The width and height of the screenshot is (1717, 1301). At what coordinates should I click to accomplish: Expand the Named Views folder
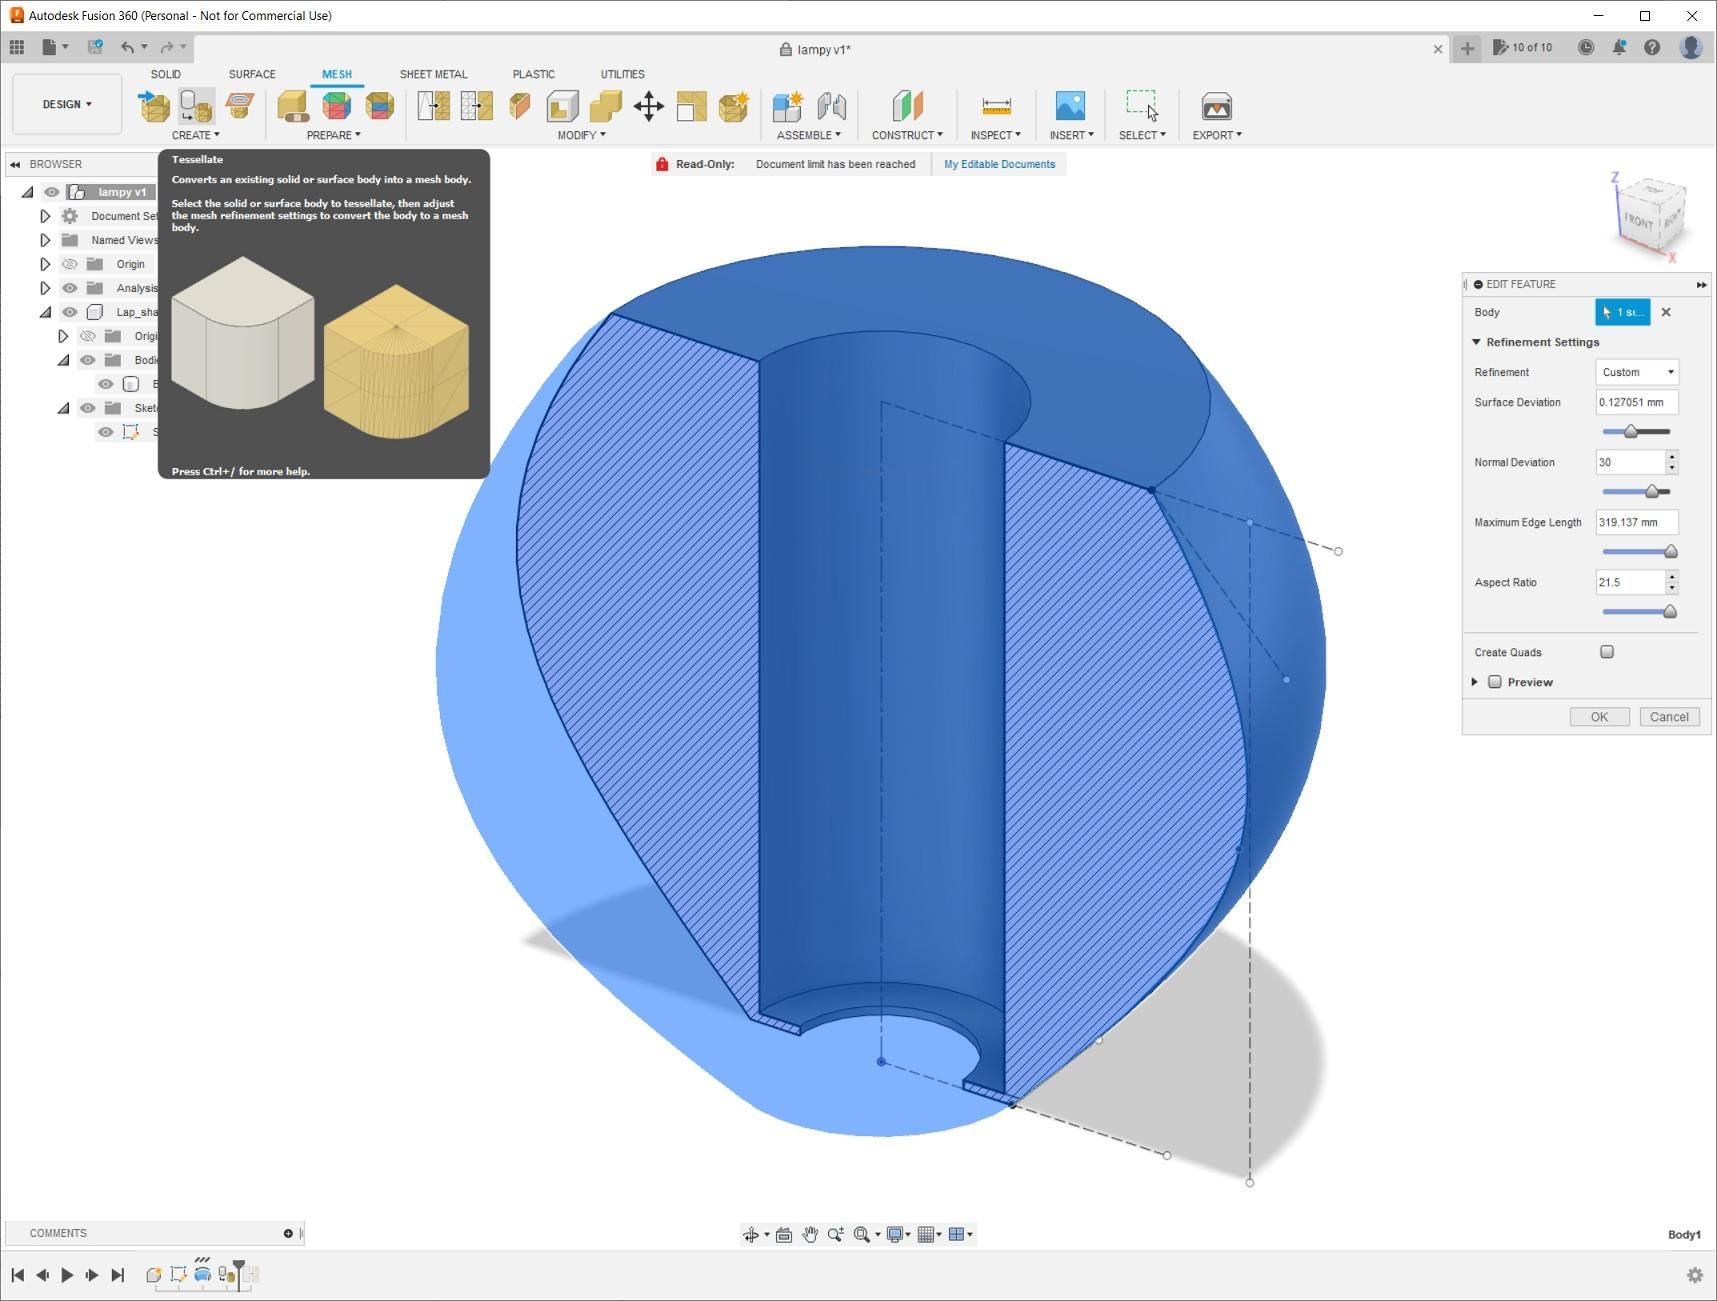[x=45, y=239]
